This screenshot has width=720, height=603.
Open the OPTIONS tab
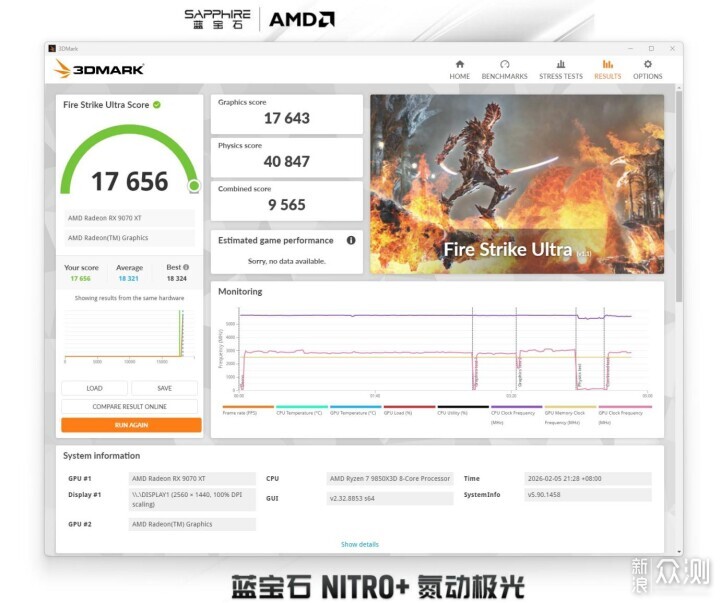click(x=647, y=70)
